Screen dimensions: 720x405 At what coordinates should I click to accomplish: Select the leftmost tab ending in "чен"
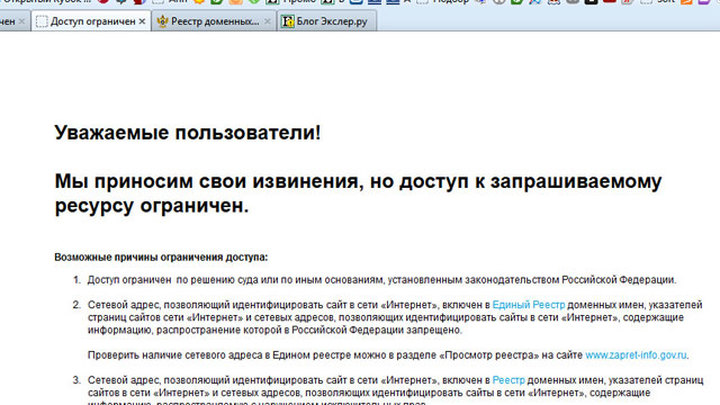[x=6, y=21]
